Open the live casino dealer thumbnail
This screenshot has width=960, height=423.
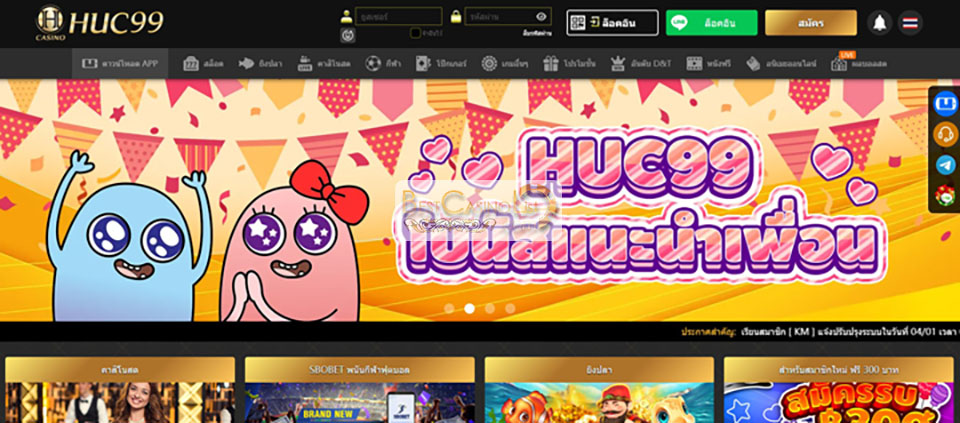[120, 403]
